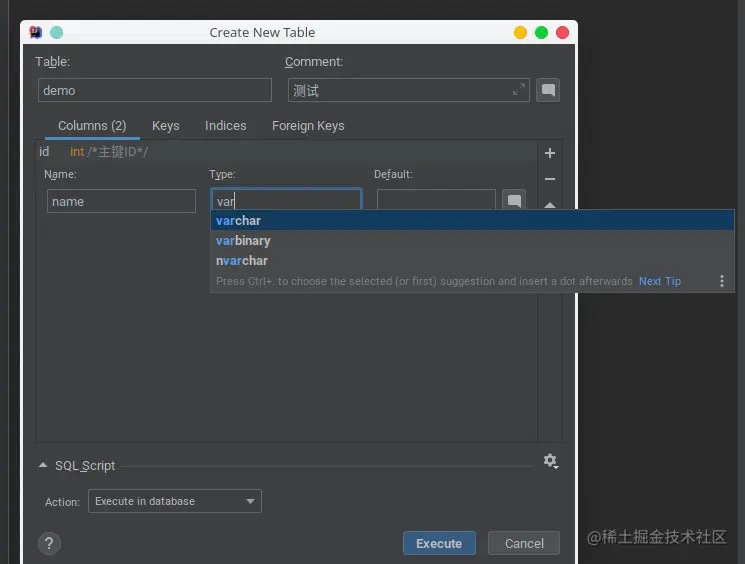Click the Next Tip link
Screen dimensions: 745x564
tap(659, 281)
